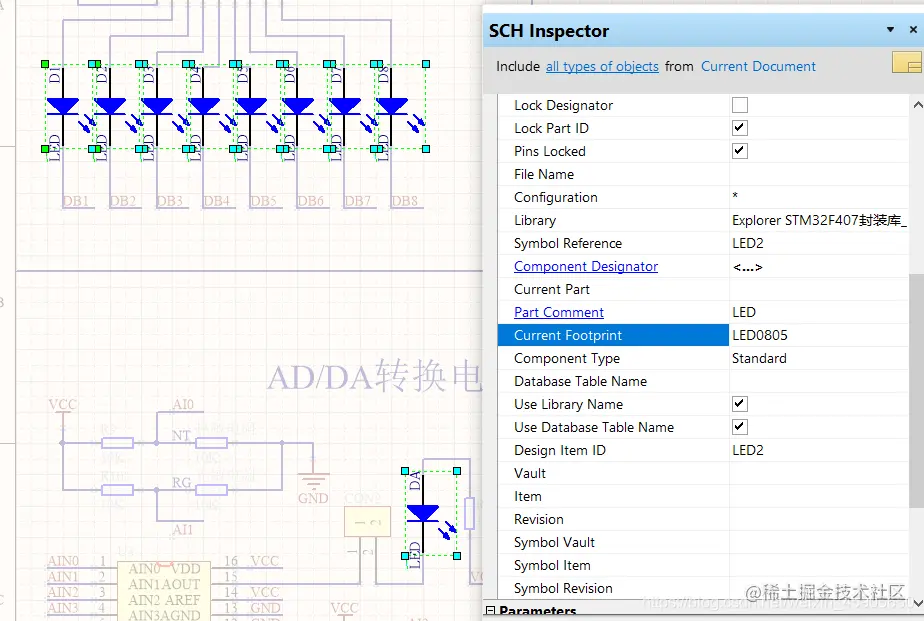This screenshot has width=924, height=621.
Task: Click the Part Comment LED value
Action: pos(744,312)
